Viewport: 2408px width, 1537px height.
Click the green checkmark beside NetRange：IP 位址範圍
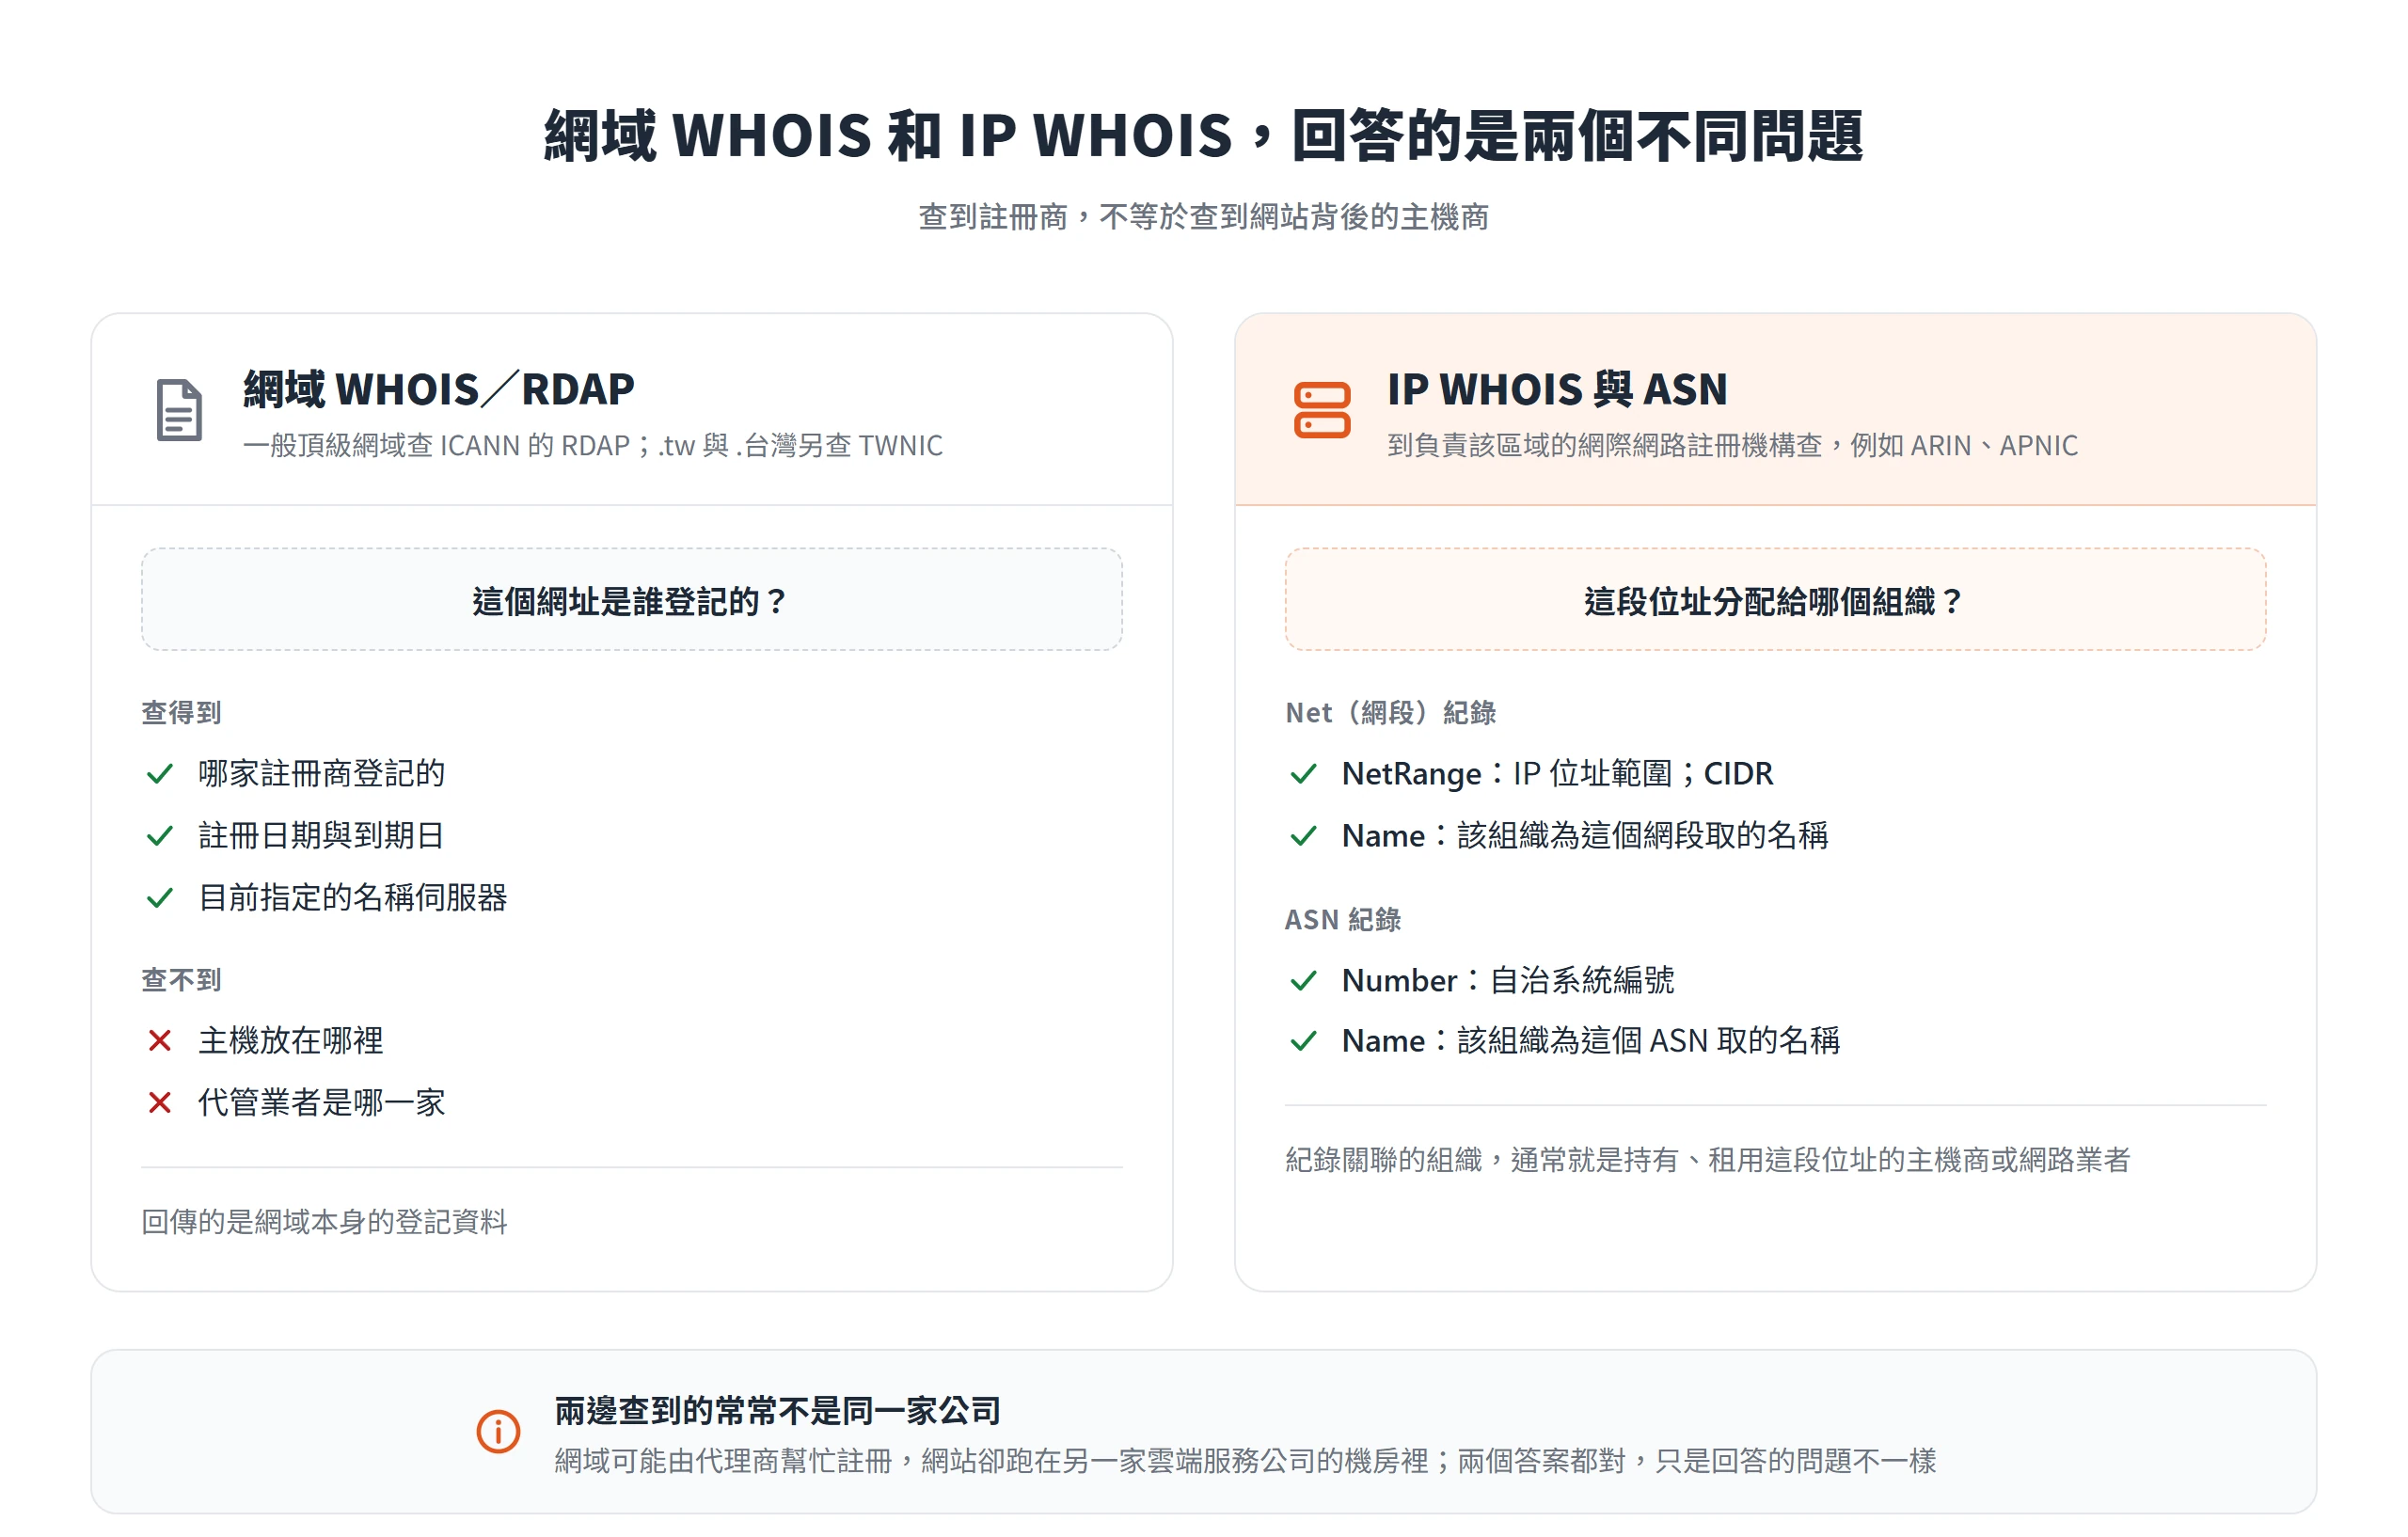1304,774
